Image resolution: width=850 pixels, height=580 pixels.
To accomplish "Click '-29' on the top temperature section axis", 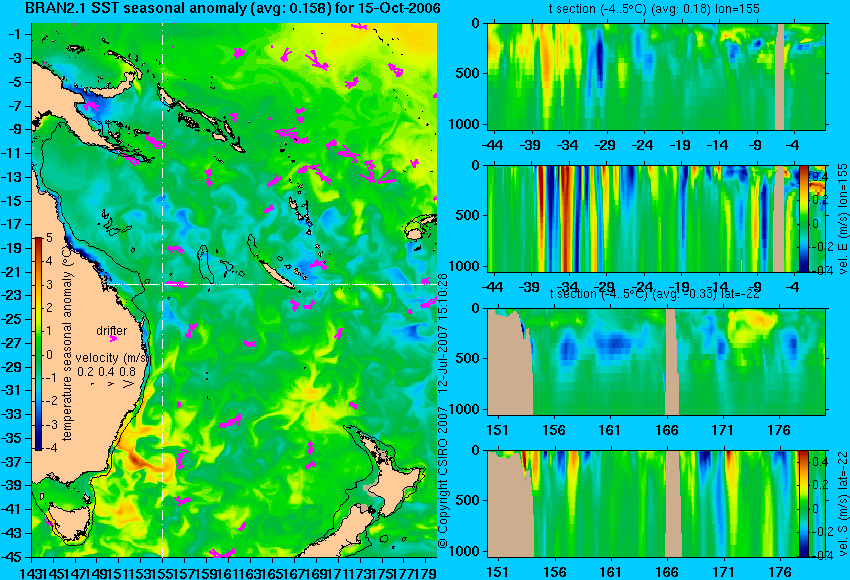I will 605,145.
